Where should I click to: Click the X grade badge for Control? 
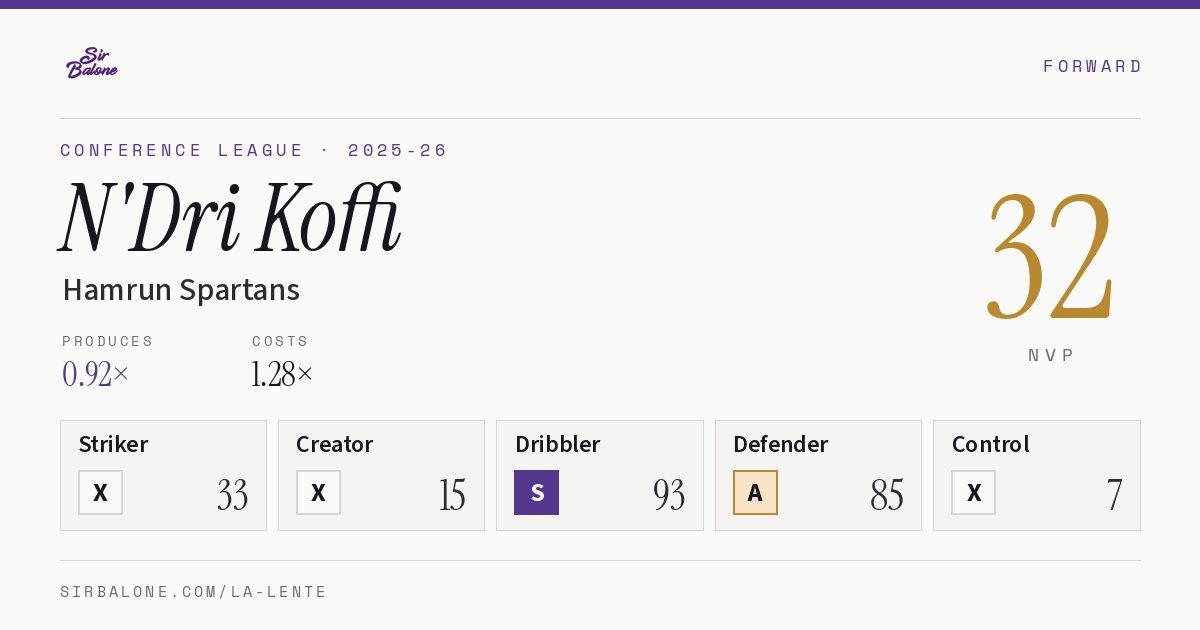(x=974, y=493)
